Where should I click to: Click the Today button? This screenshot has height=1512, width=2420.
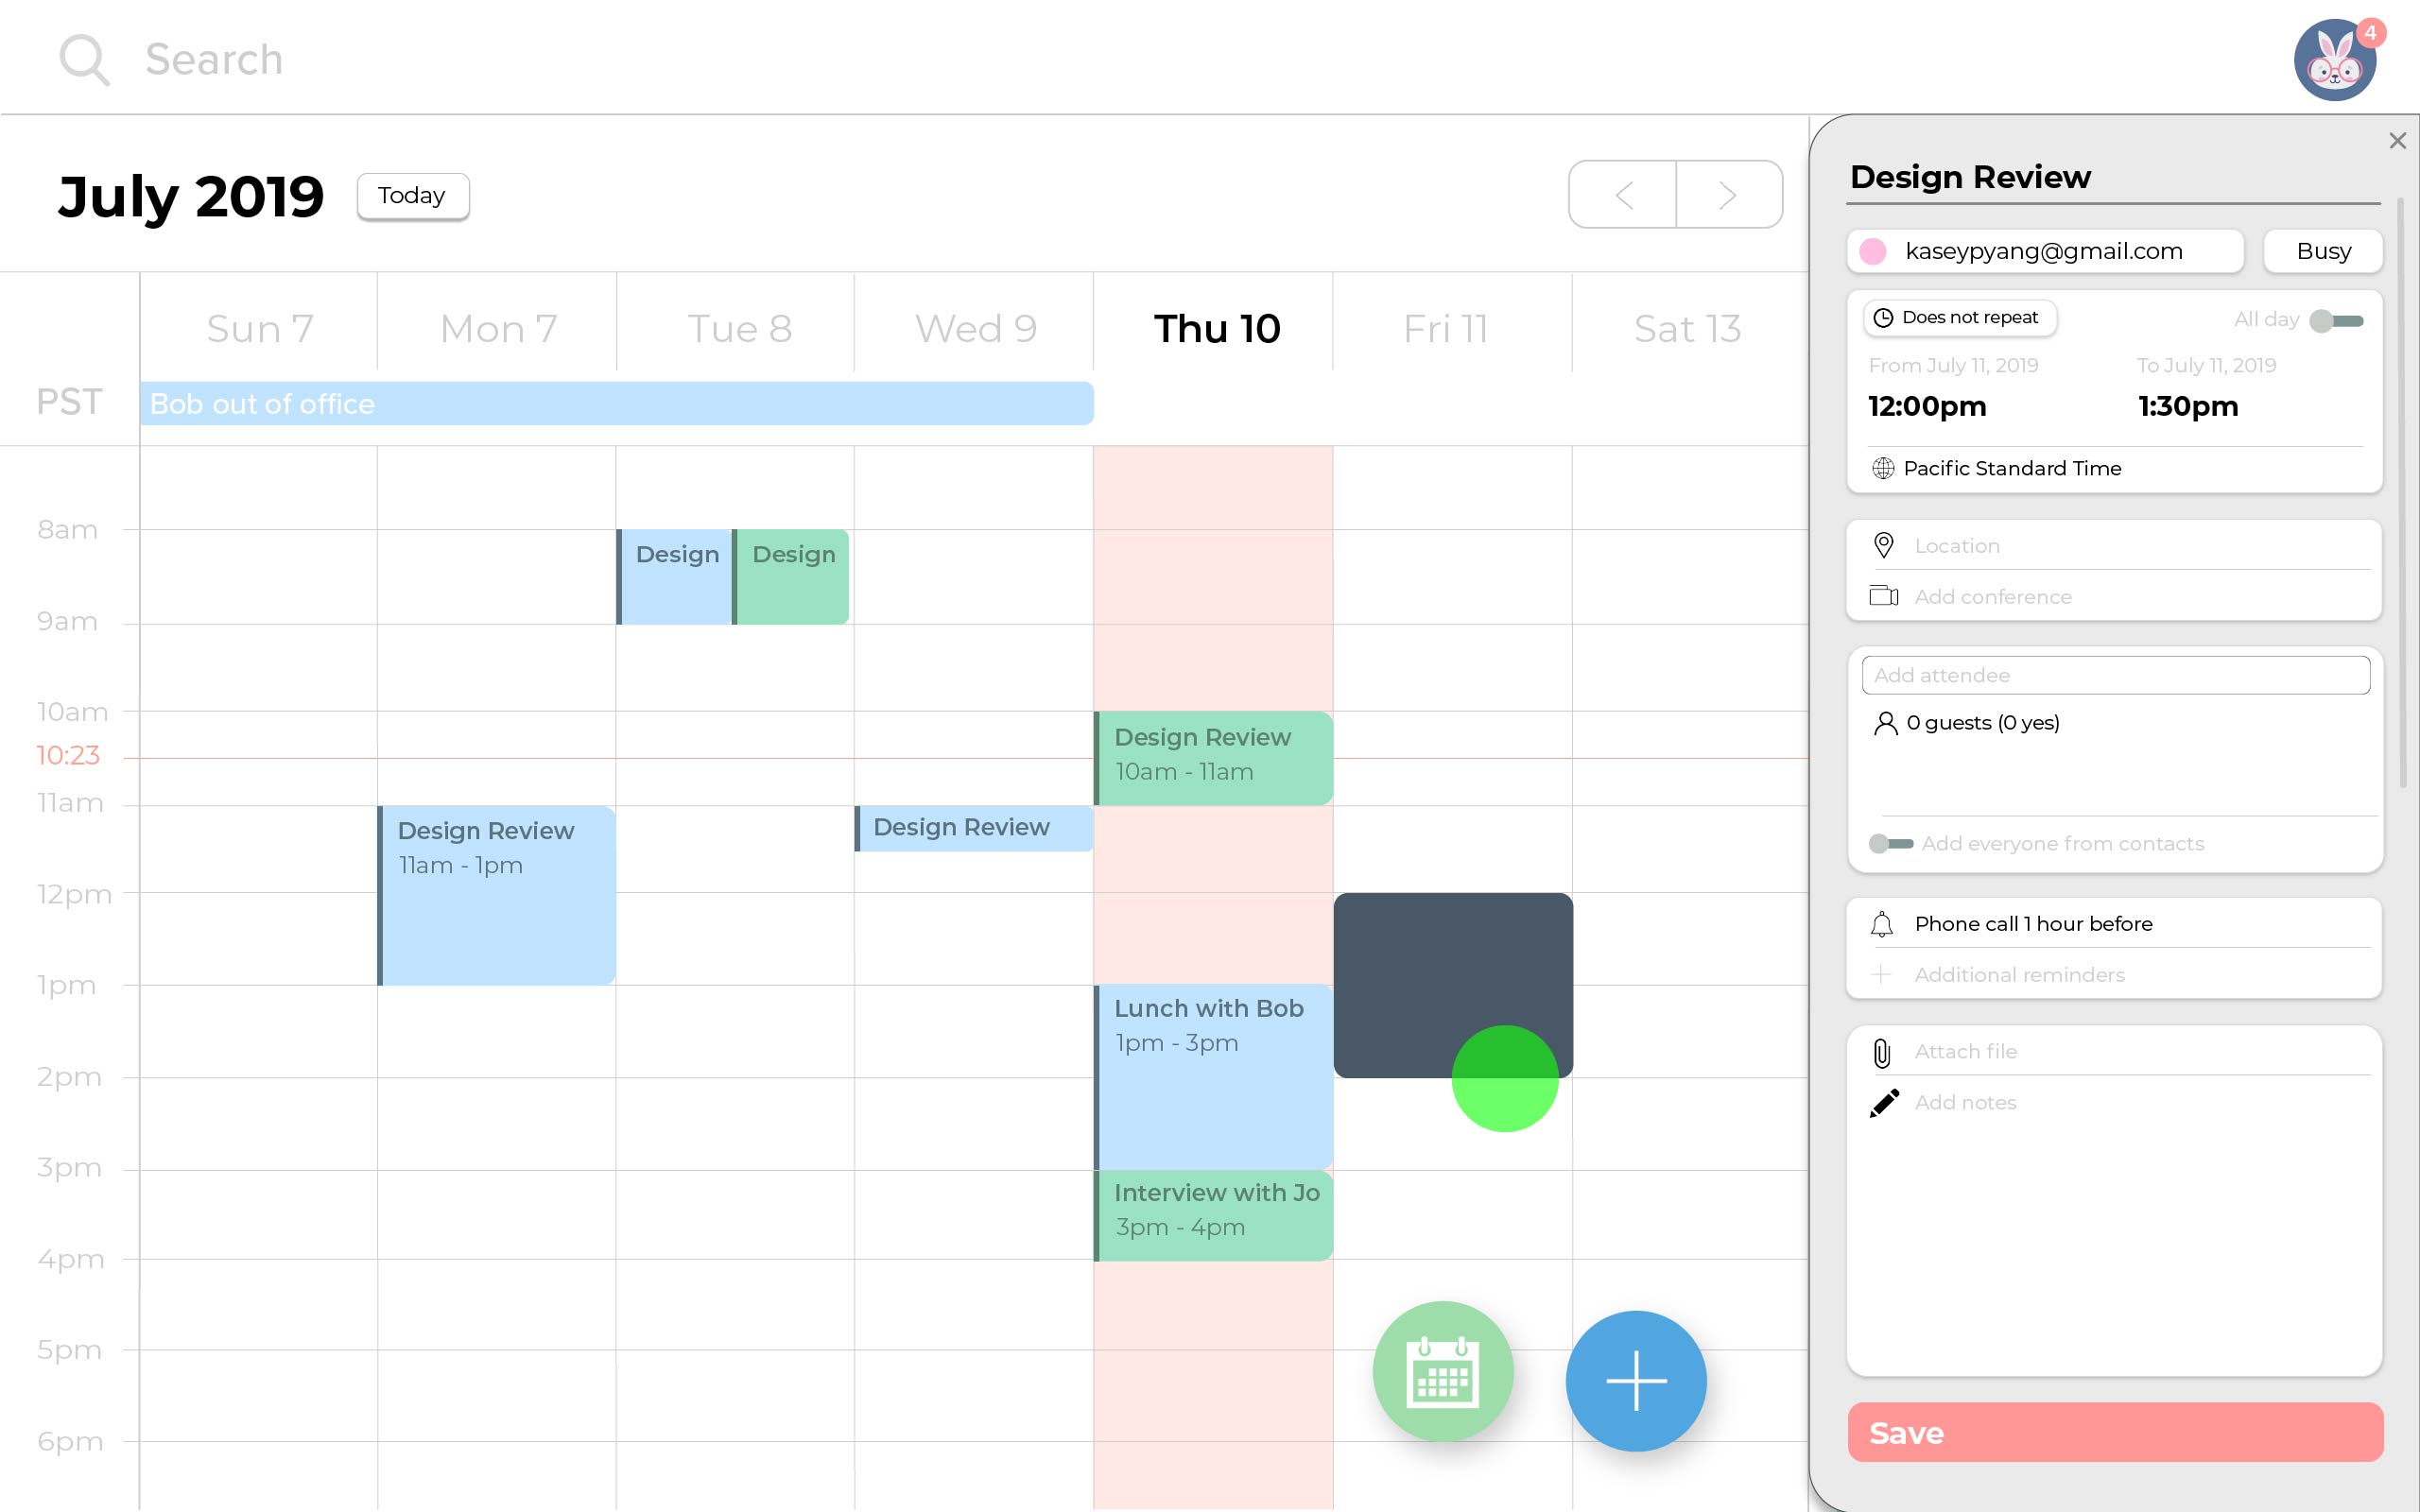(412, 196)
